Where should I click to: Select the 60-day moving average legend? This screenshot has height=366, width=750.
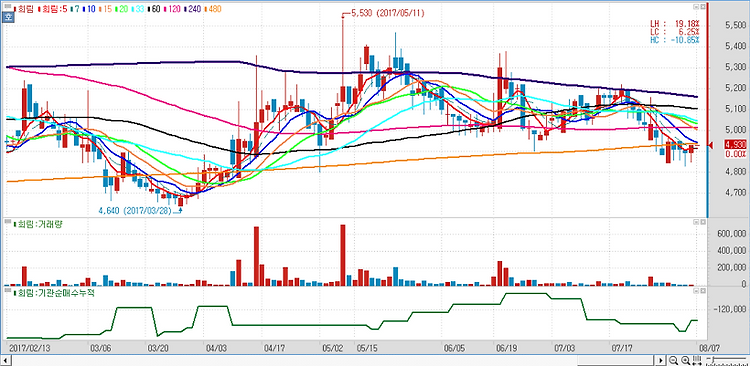pos(153,9)
